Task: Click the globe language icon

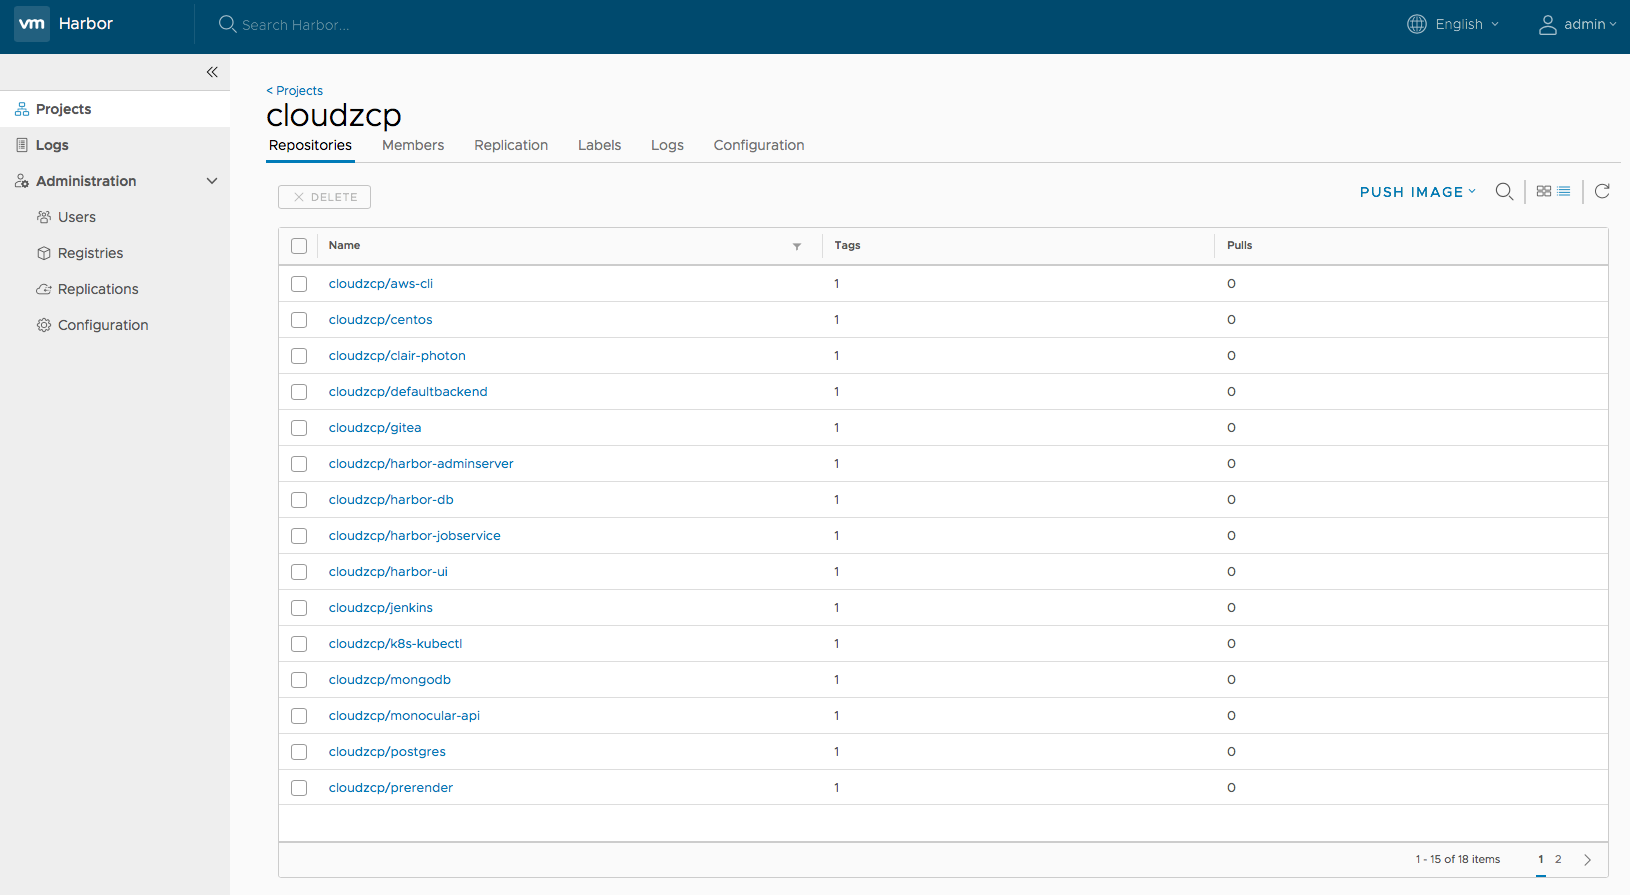Action: pyautogui.click(x=1417, y=24)
